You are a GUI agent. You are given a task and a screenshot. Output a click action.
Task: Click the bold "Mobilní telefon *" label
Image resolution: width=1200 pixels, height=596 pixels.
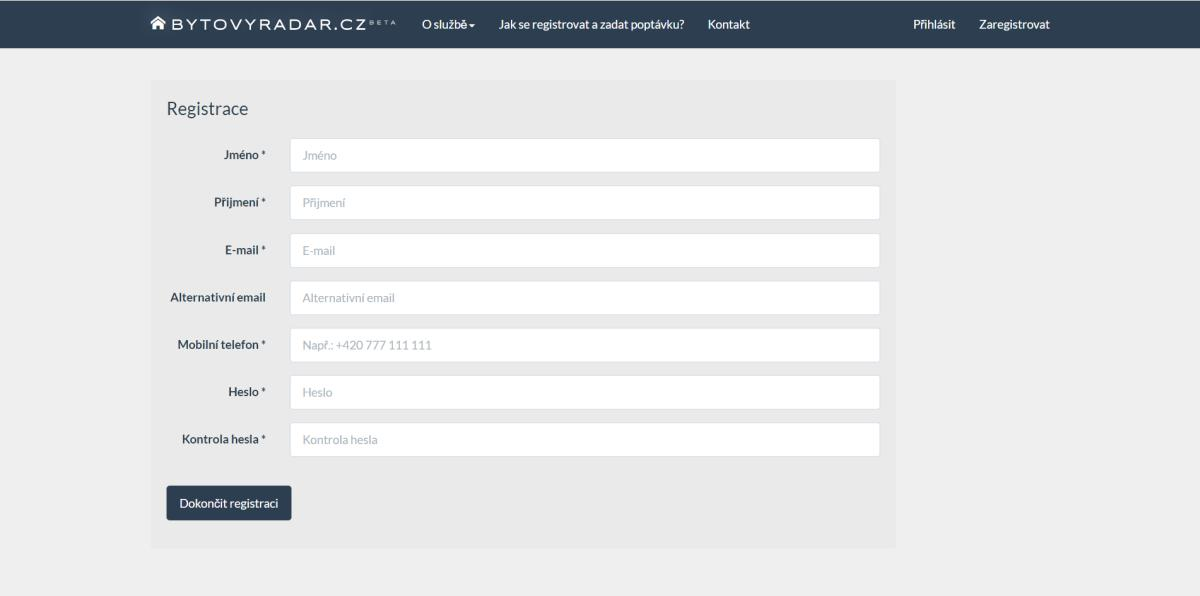(221, 345)
